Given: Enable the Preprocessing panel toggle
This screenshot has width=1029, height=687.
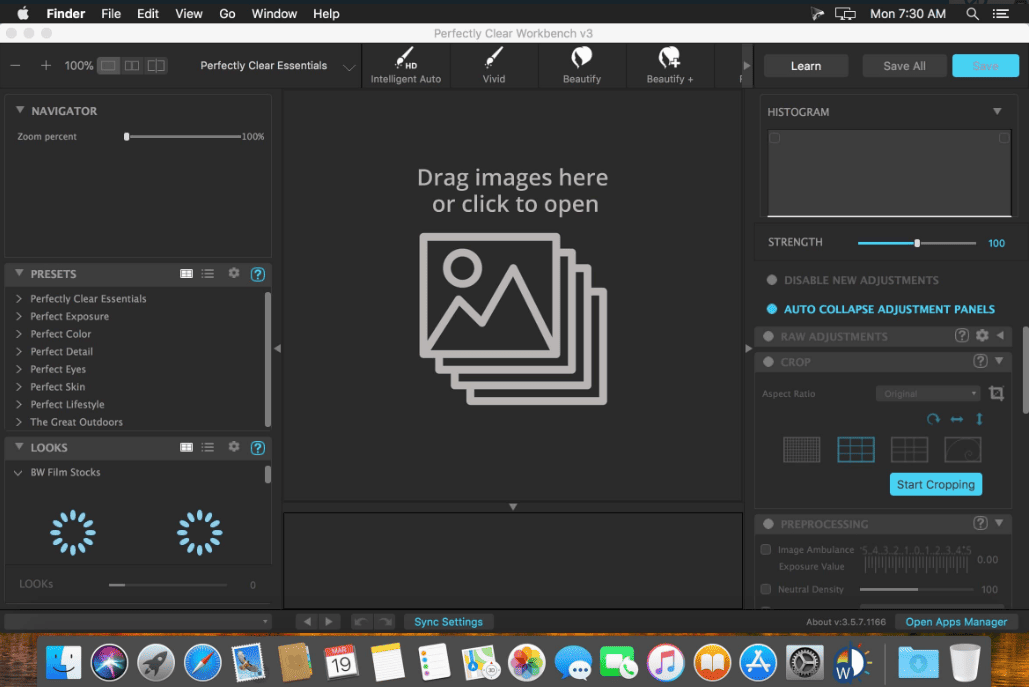Looking at the screenshot, I should coord(768,524).
